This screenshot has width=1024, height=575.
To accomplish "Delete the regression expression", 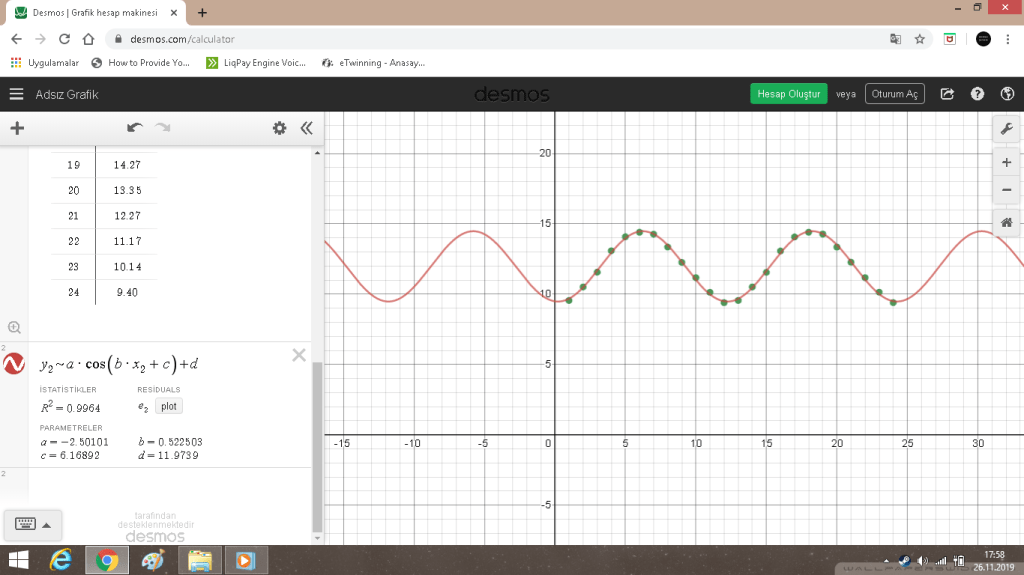I will [x=298, y=355].
